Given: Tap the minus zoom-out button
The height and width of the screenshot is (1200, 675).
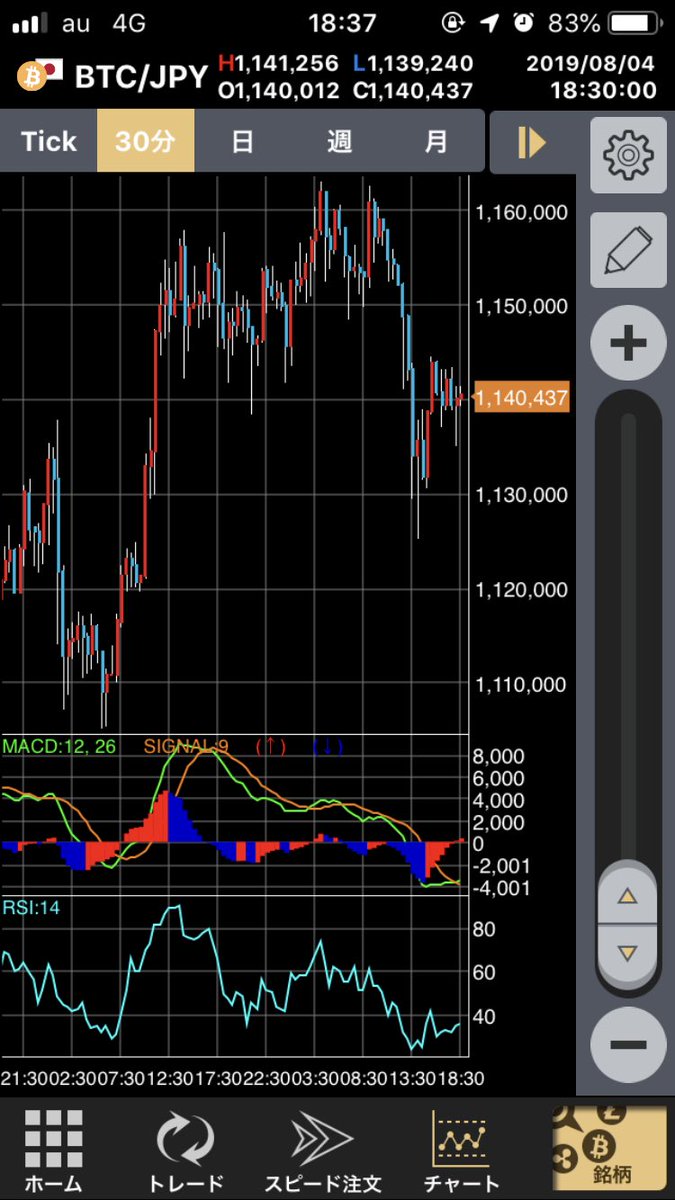Looking at the screenshot, I should click(627, 1045).
